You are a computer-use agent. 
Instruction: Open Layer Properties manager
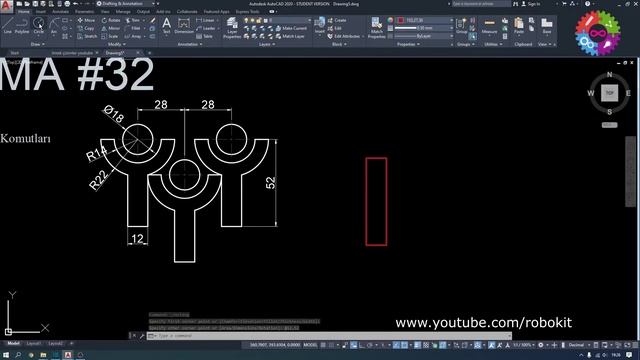point(232,28)
